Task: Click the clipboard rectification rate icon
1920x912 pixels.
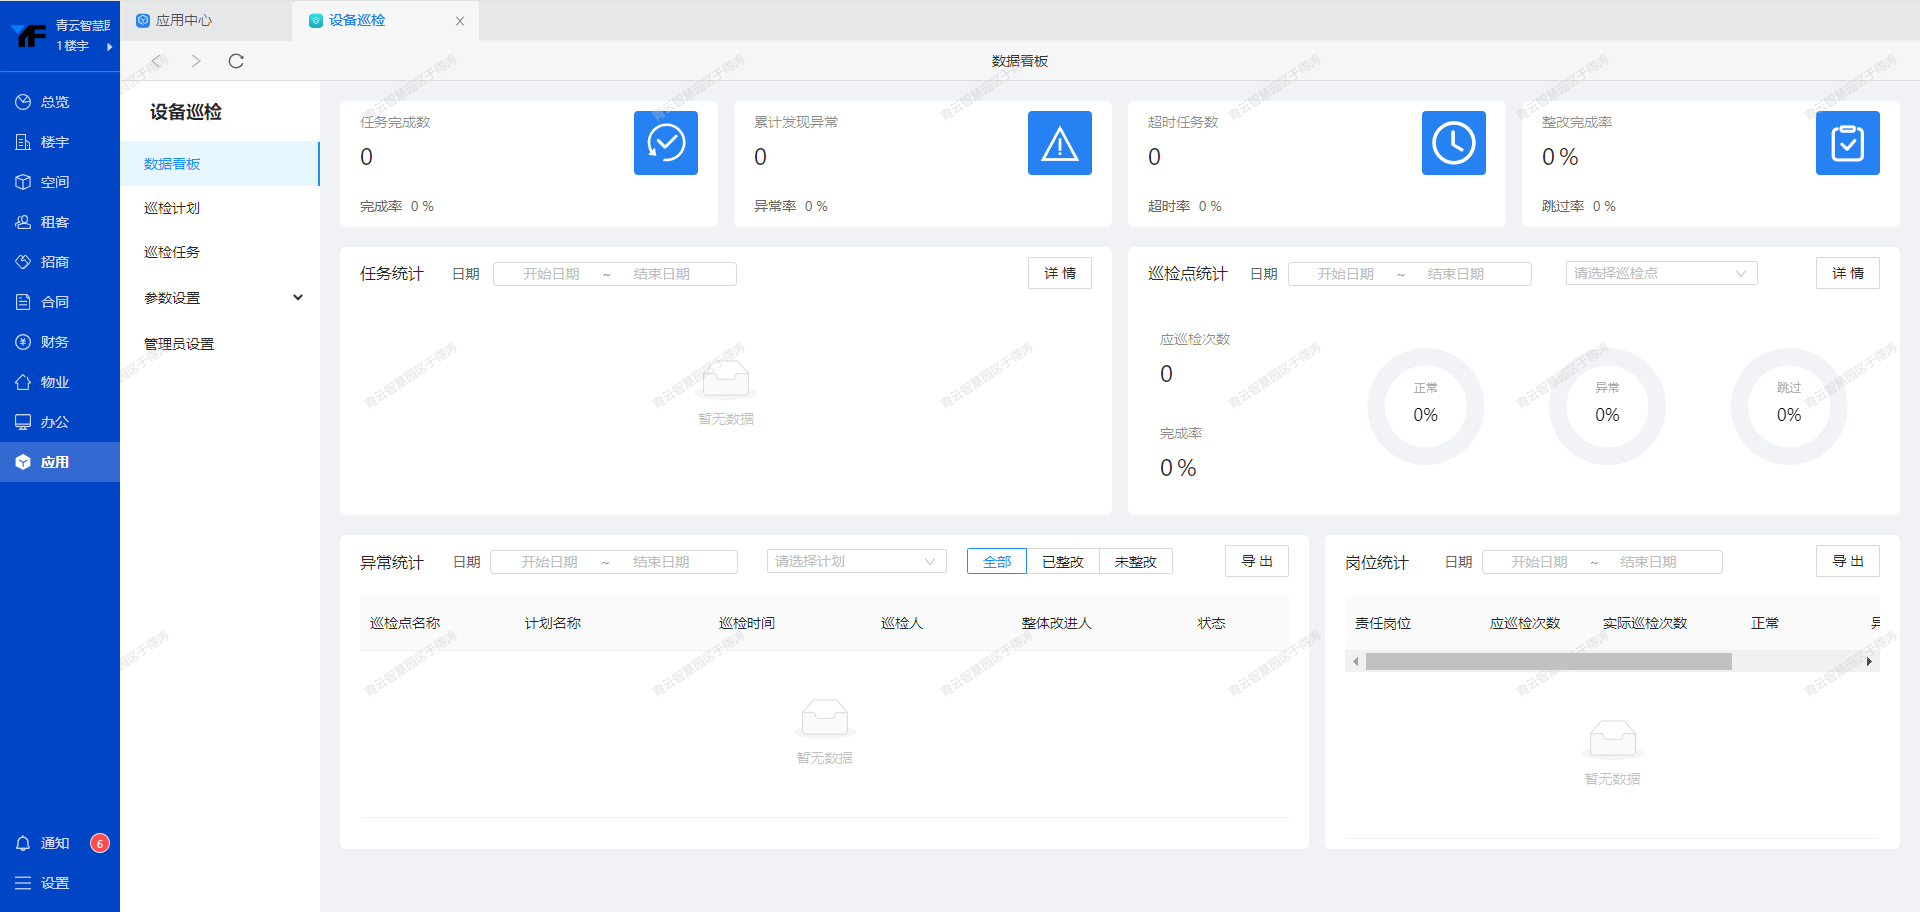Action: tap(1847, 143)
